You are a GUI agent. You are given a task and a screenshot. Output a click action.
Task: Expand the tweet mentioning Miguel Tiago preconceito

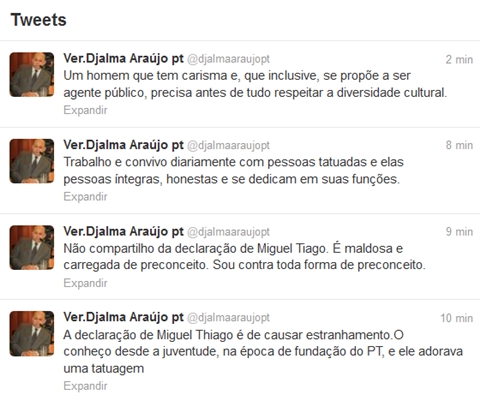[x=85, y=283]
